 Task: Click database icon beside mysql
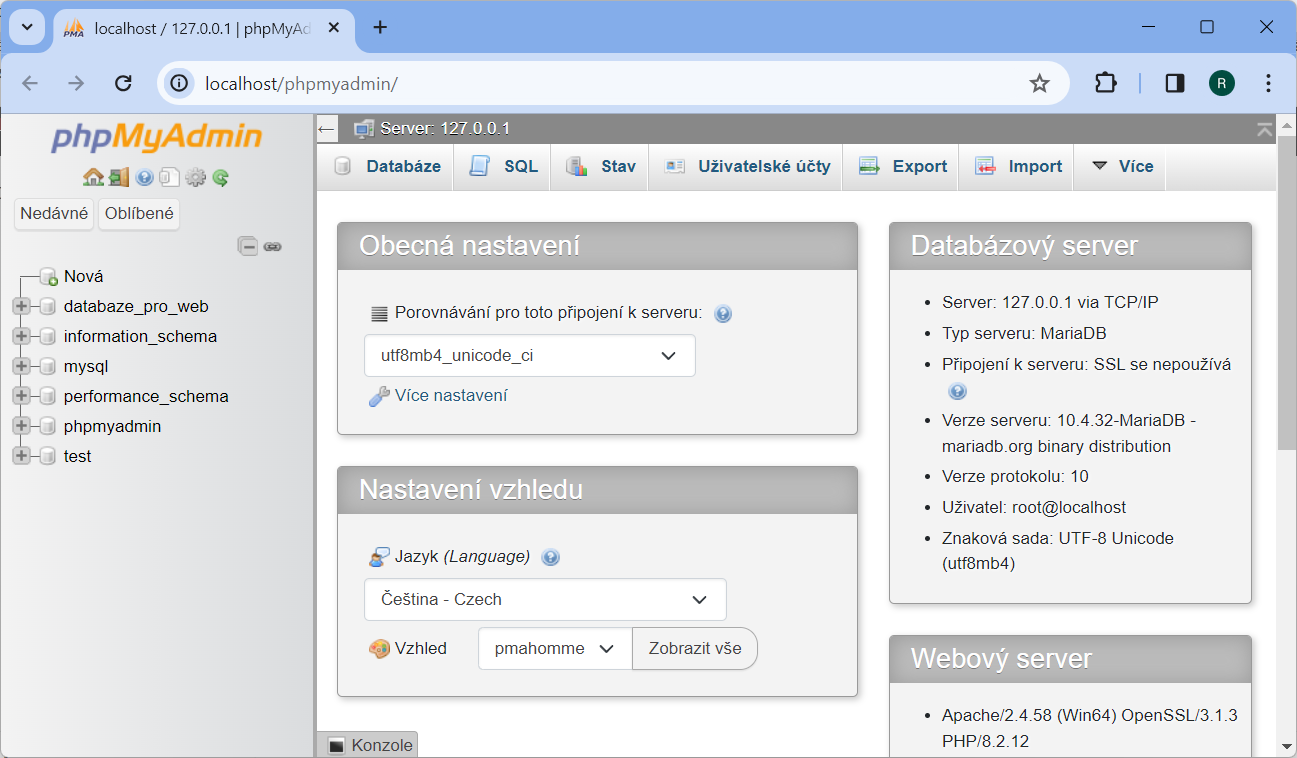pyautogui.click(x=47, y=366)
